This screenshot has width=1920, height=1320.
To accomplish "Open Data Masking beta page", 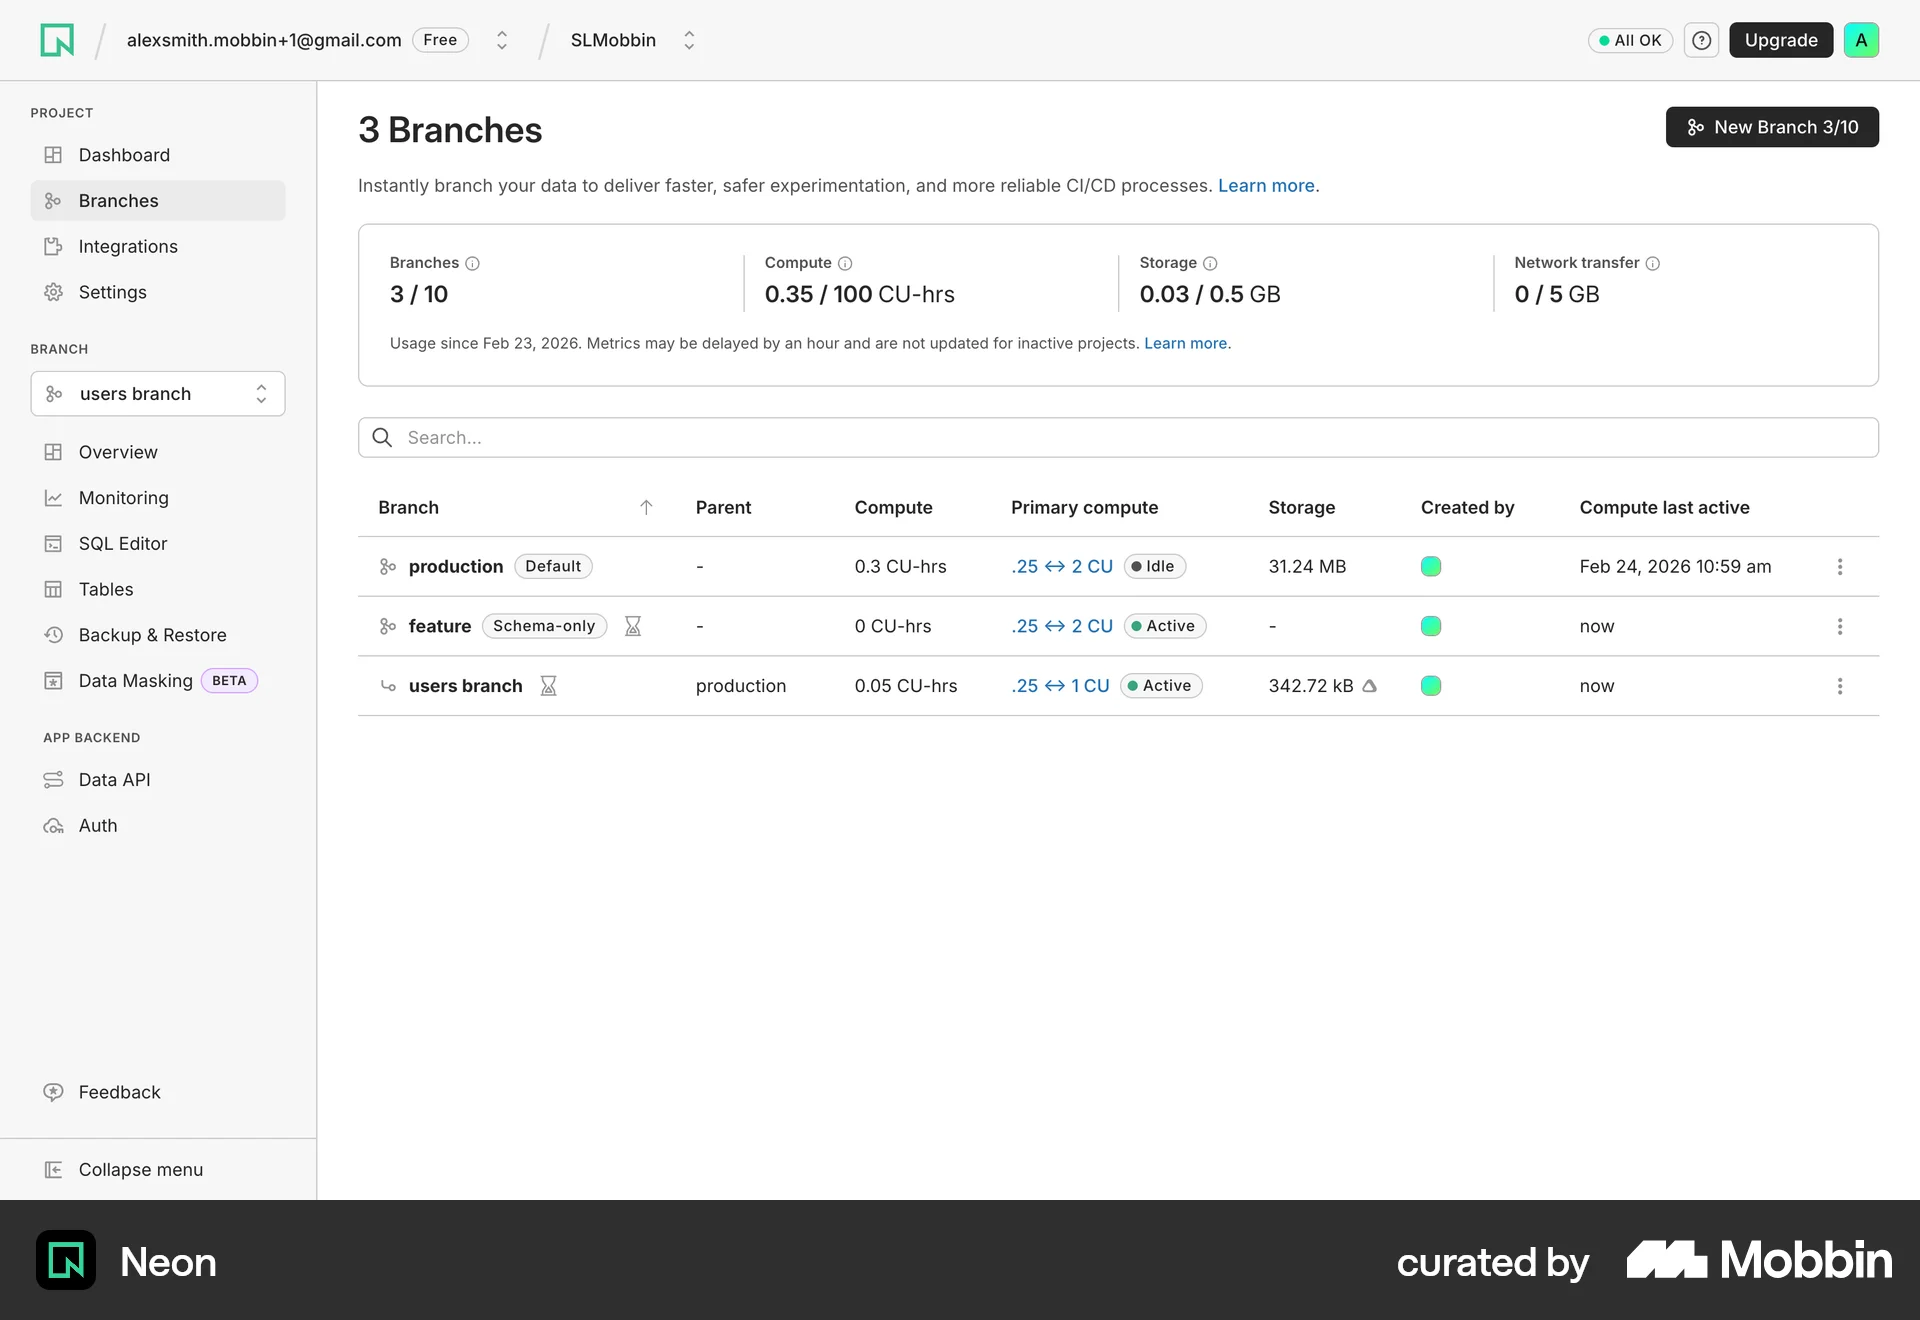I will point(158,681).
